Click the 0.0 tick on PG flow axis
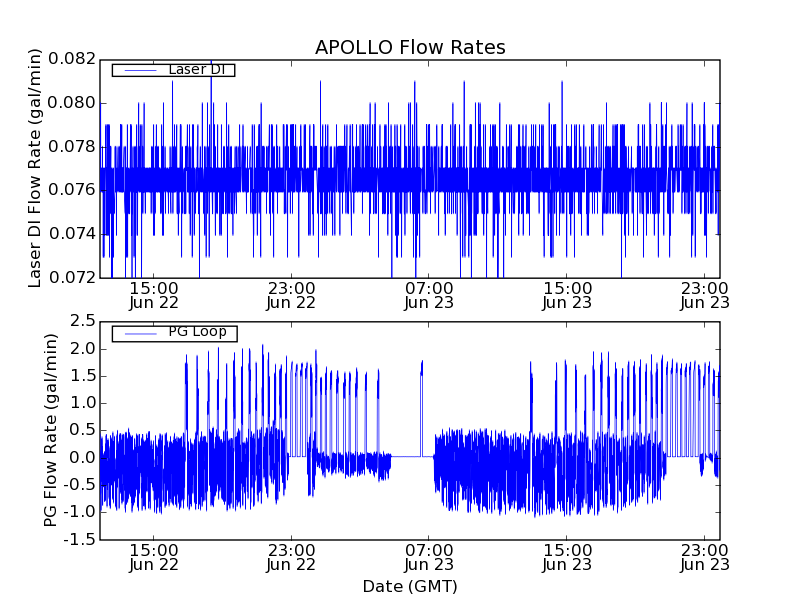The height and width of the screenshot is (600, 800). coord(83,458)
